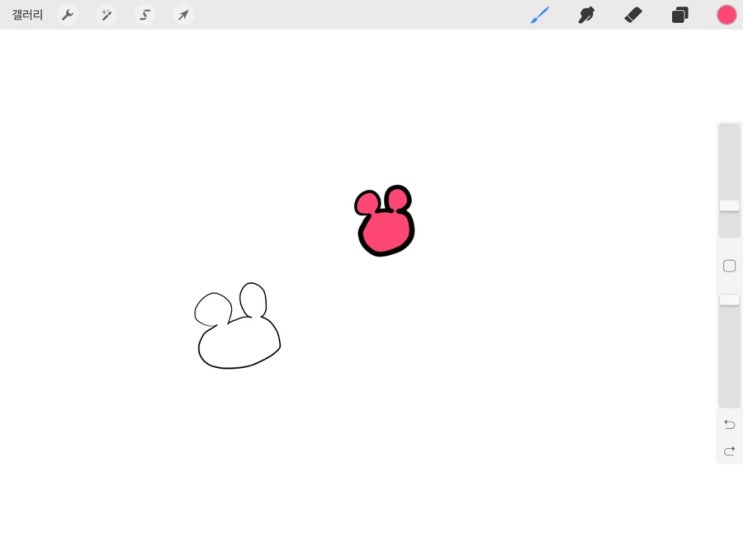
Task: Tap the outlined mouse head sketch
Action: [237, 326]
